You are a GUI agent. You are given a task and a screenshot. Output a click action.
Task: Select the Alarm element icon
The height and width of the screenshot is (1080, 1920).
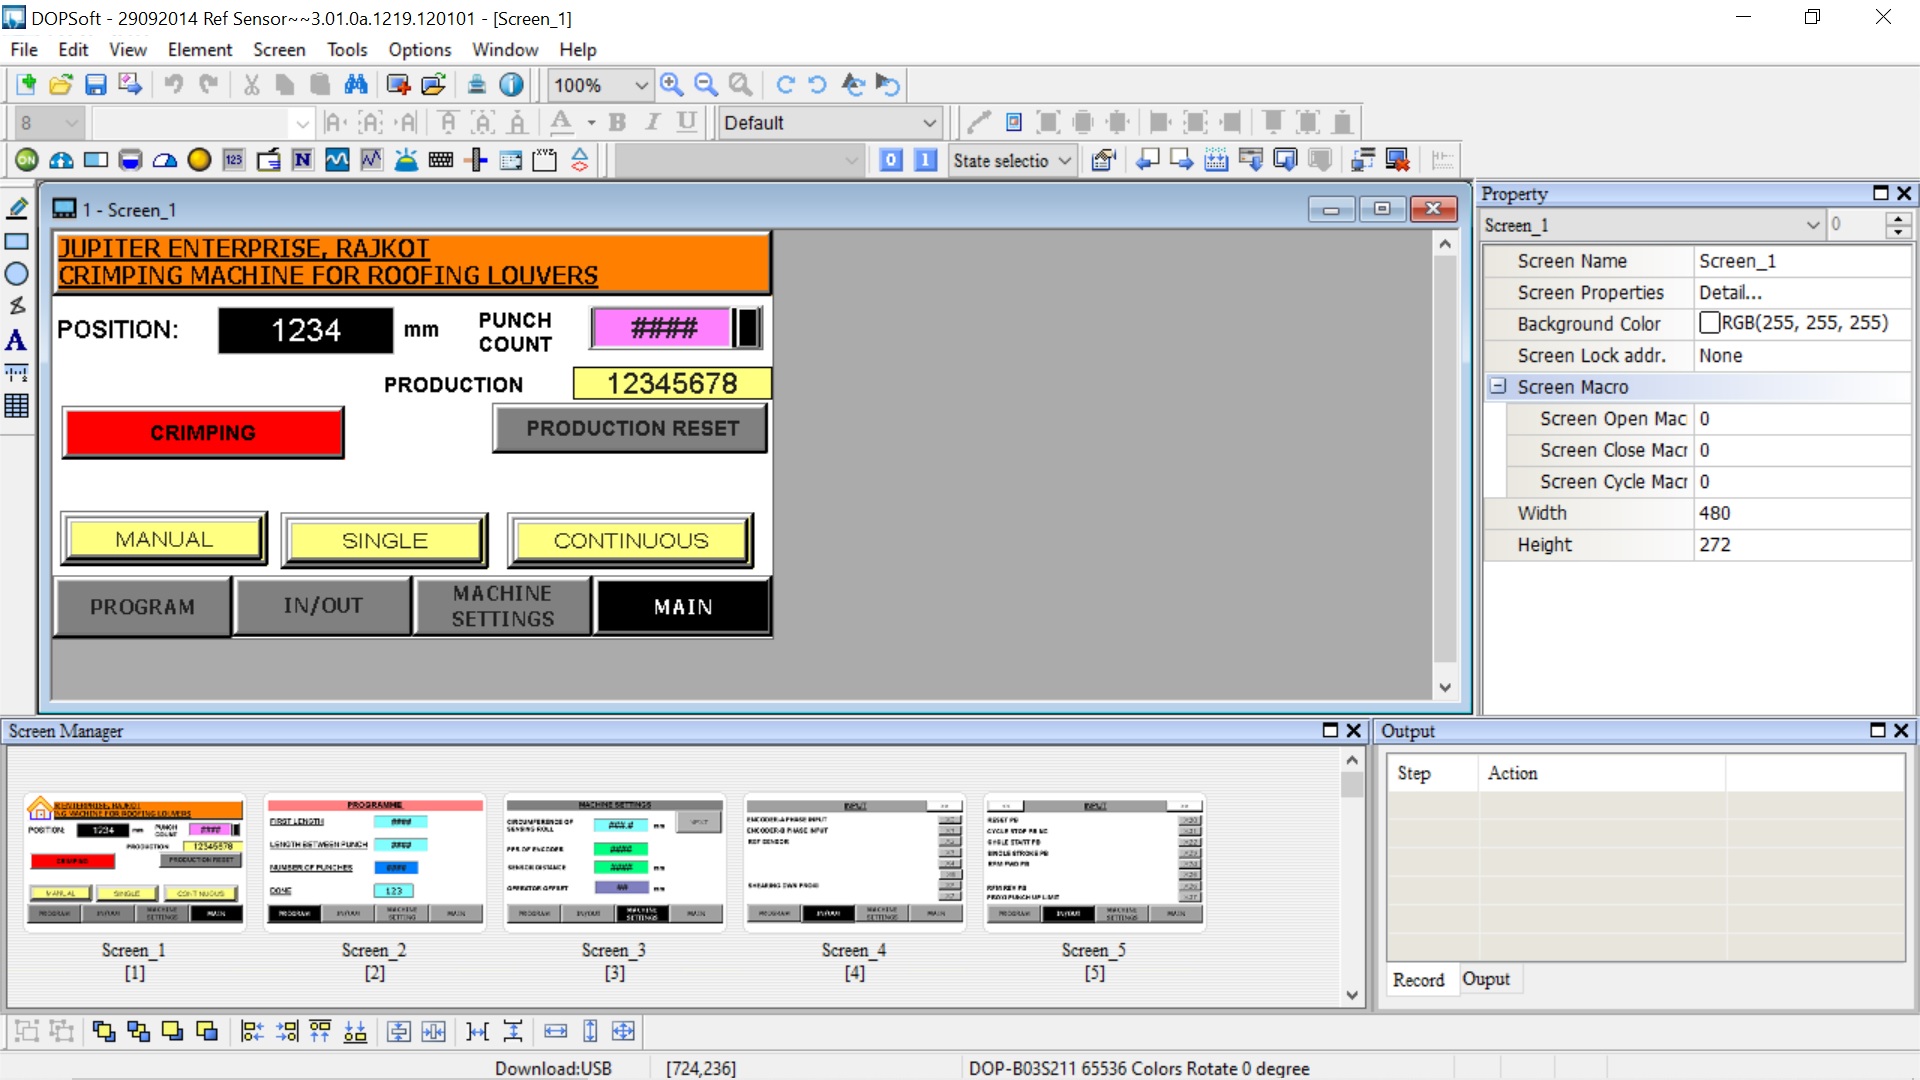click(406, 160)
